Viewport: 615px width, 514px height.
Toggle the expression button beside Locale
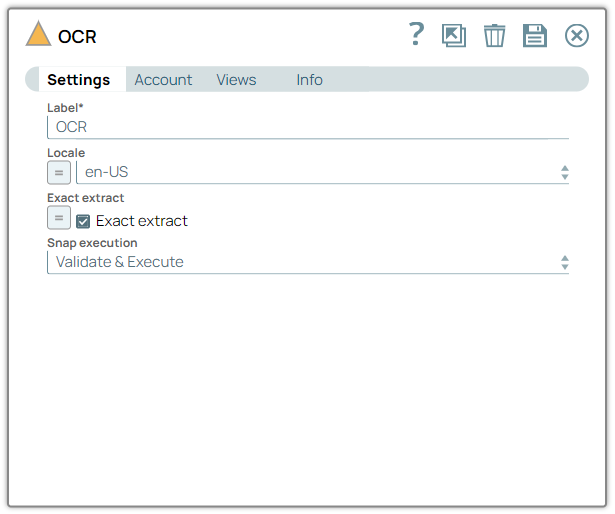[x=59, y=172]
